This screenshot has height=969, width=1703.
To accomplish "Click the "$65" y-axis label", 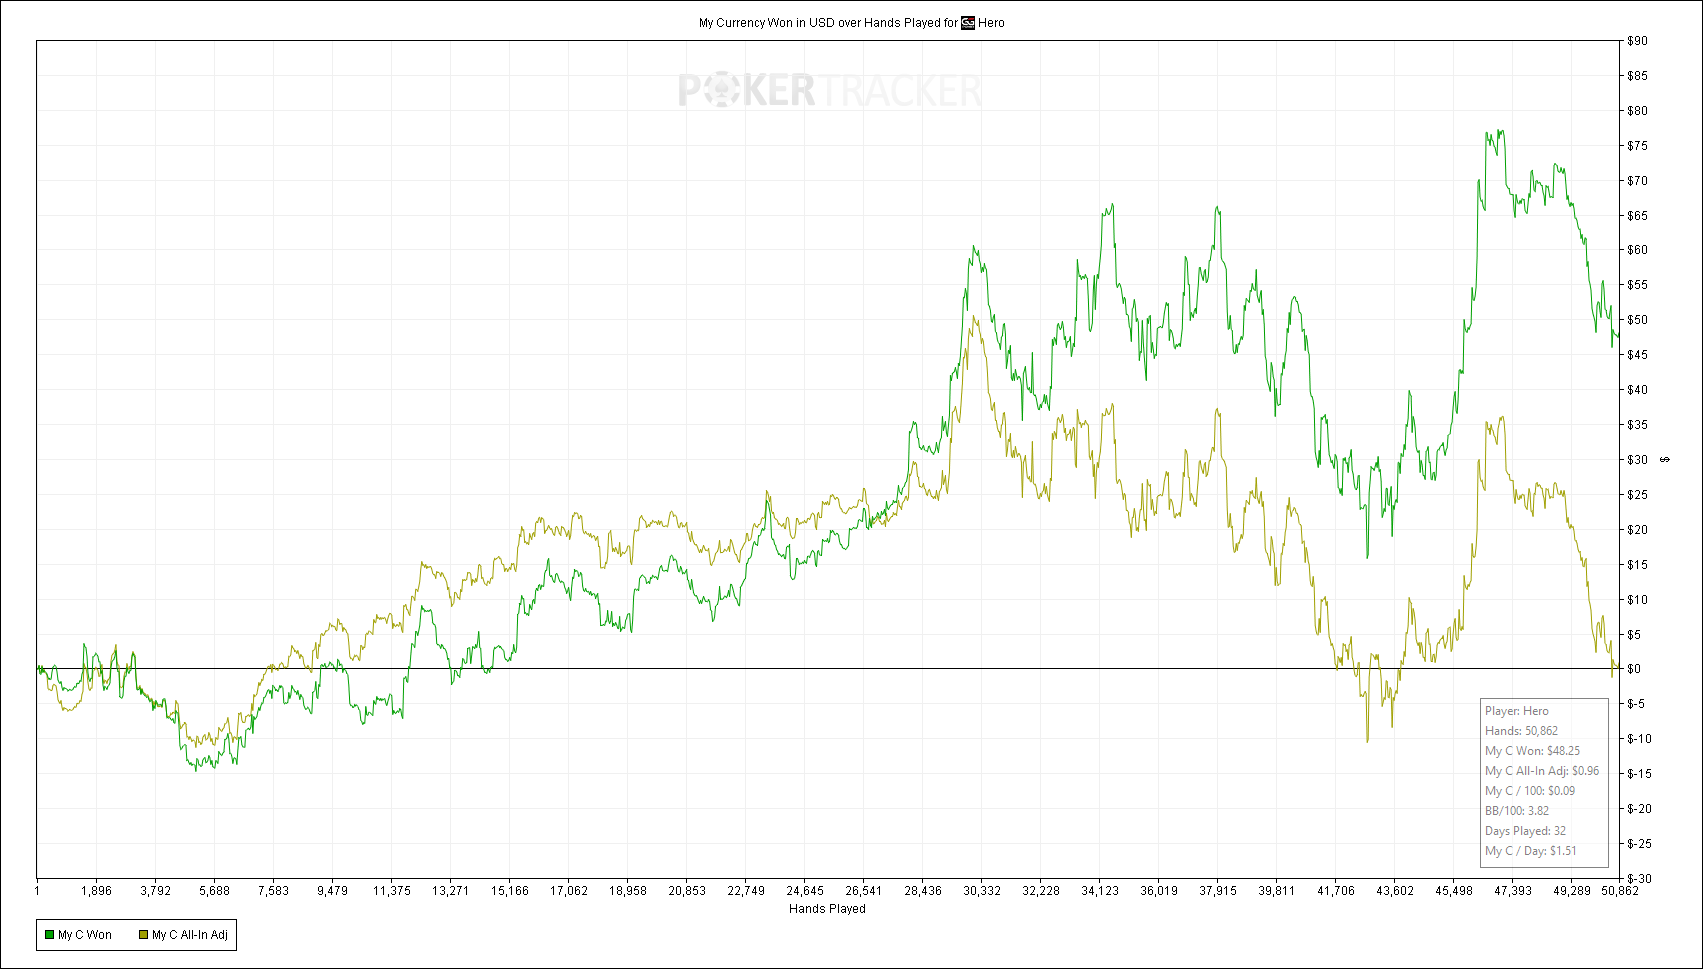I will (1637, 216).
